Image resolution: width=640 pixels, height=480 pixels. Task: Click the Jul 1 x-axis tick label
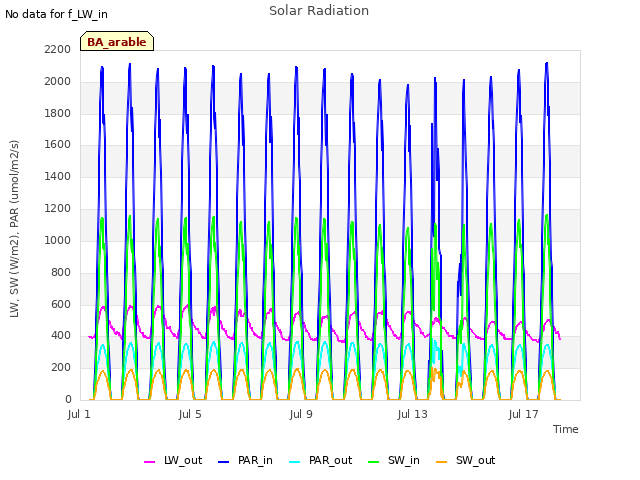[79, 414]
